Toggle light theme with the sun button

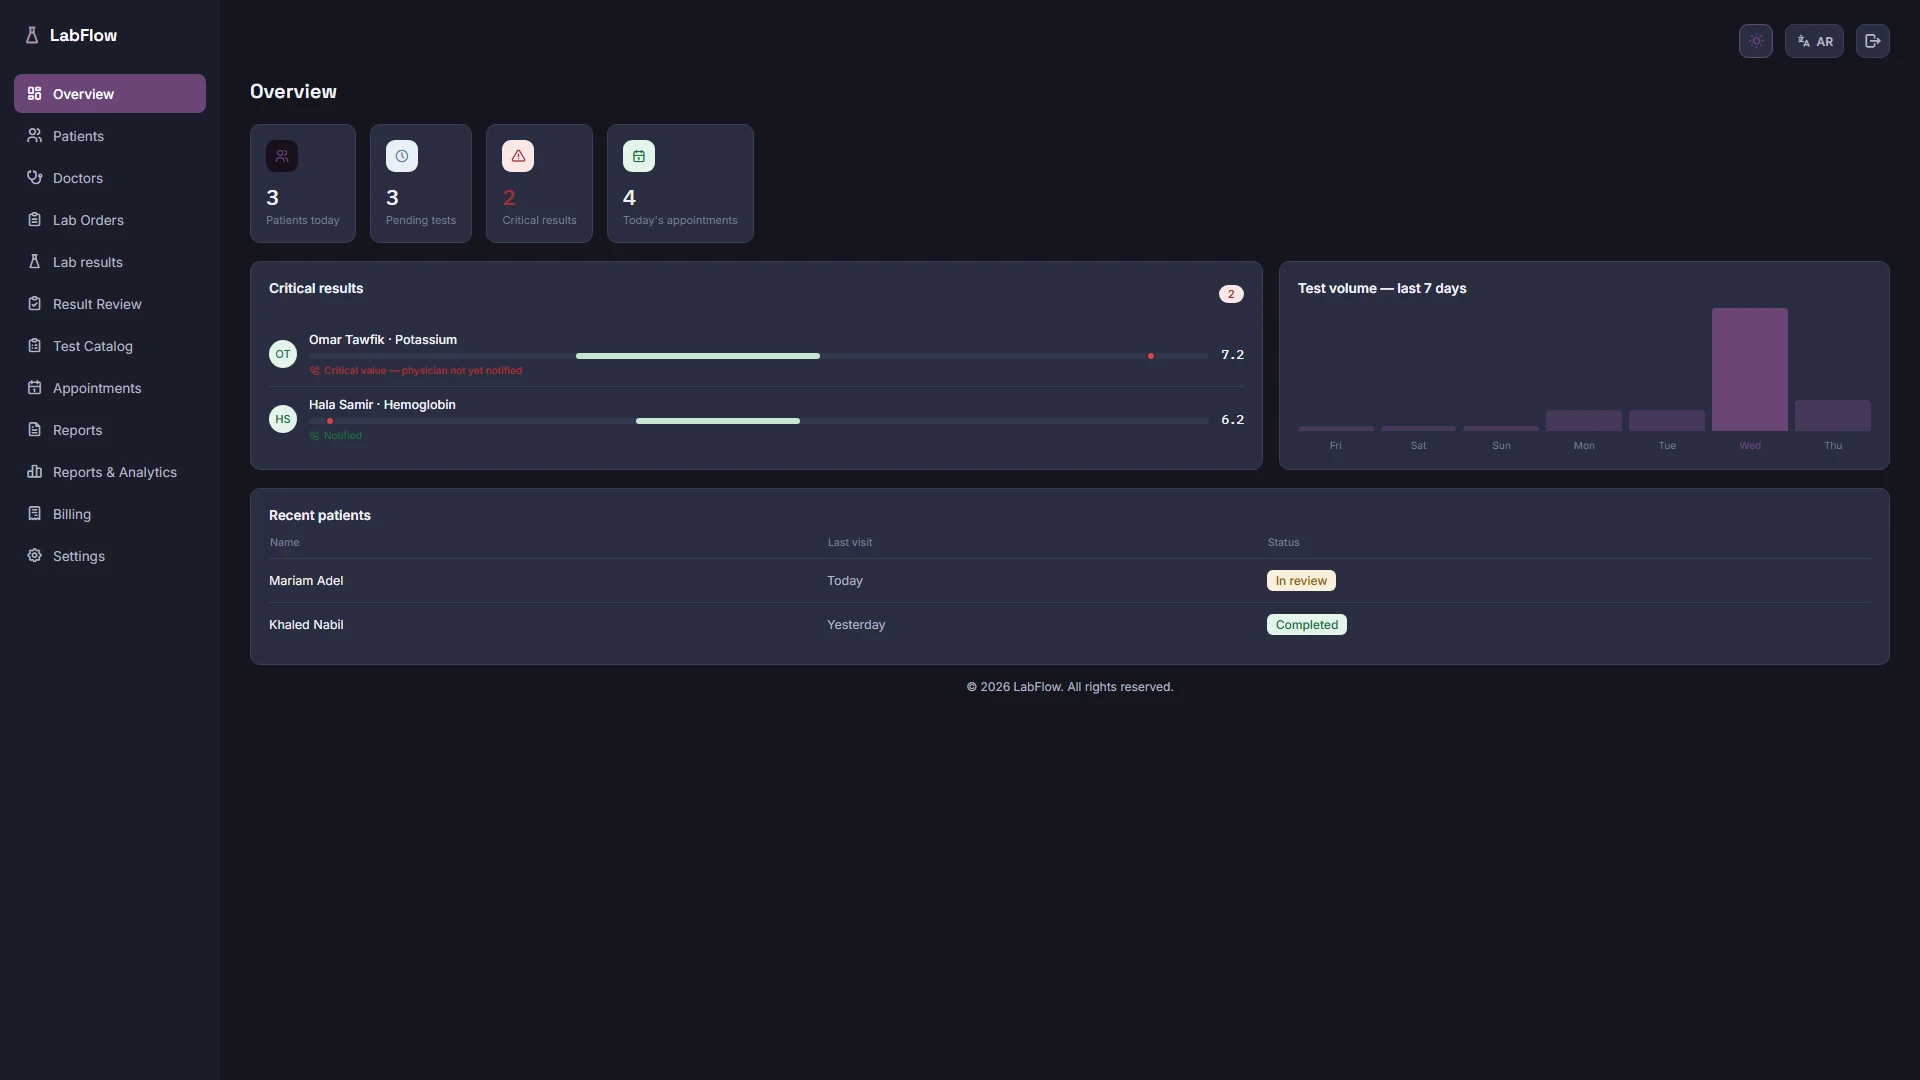click(x=1756, y=41)
